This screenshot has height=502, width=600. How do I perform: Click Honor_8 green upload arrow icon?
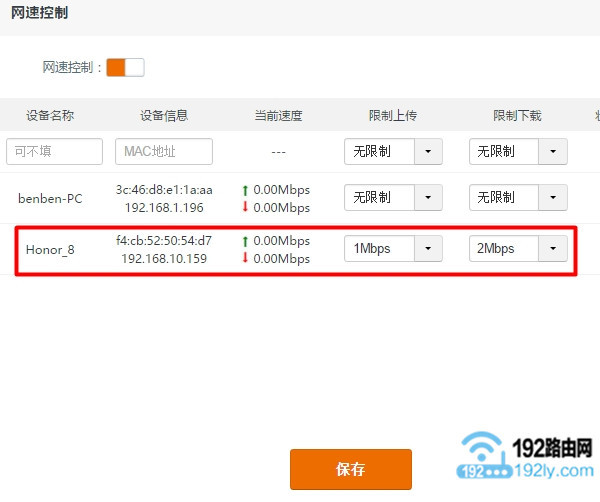point(245,241)
